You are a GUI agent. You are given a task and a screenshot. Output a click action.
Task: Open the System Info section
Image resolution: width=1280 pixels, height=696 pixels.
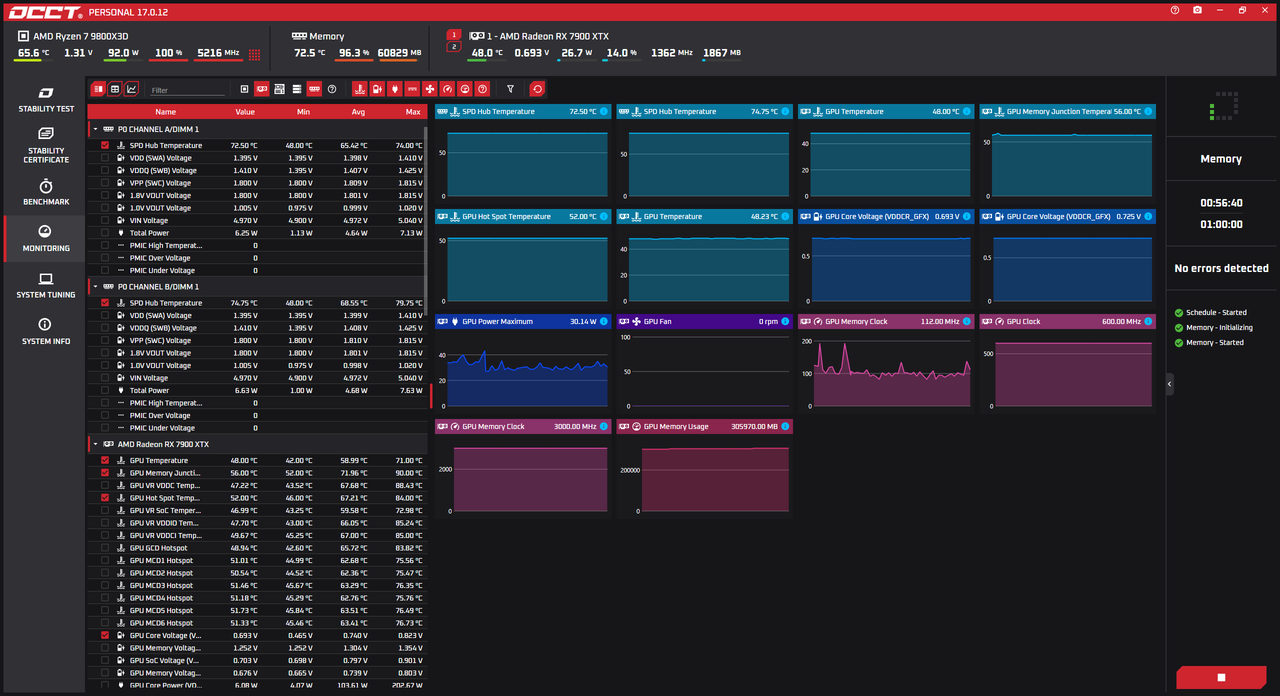tap(46, 332)
